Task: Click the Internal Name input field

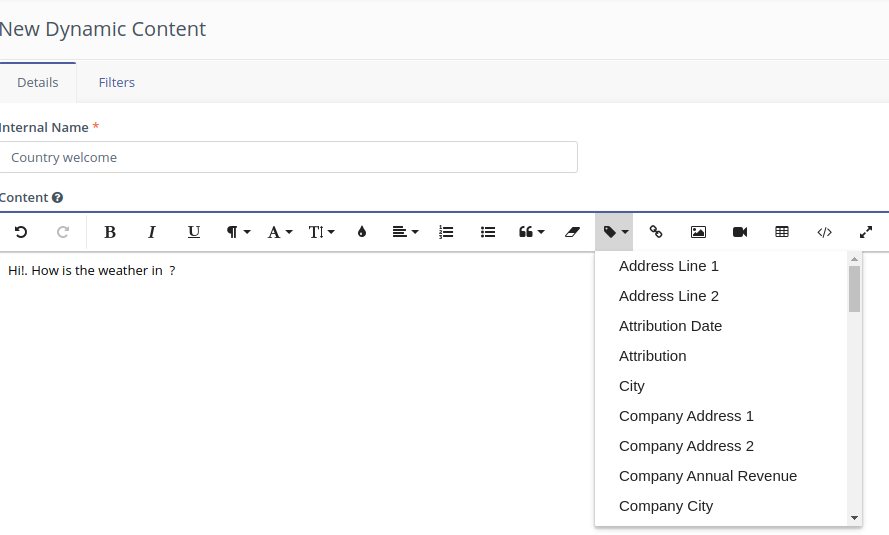Action: [x=288, y=157]
